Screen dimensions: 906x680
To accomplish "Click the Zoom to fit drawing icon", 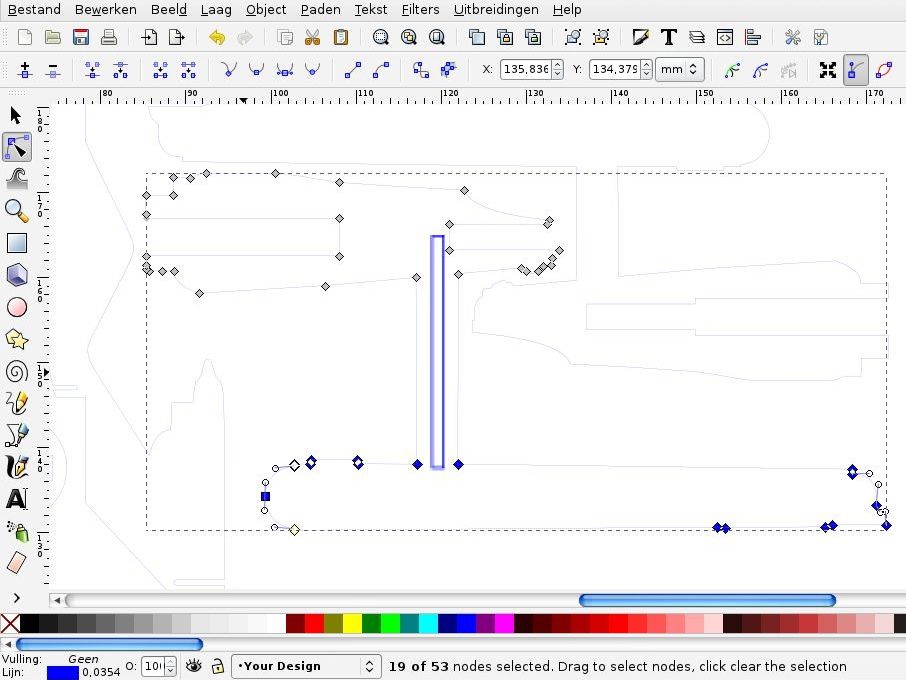I will (x=409, y=38).
